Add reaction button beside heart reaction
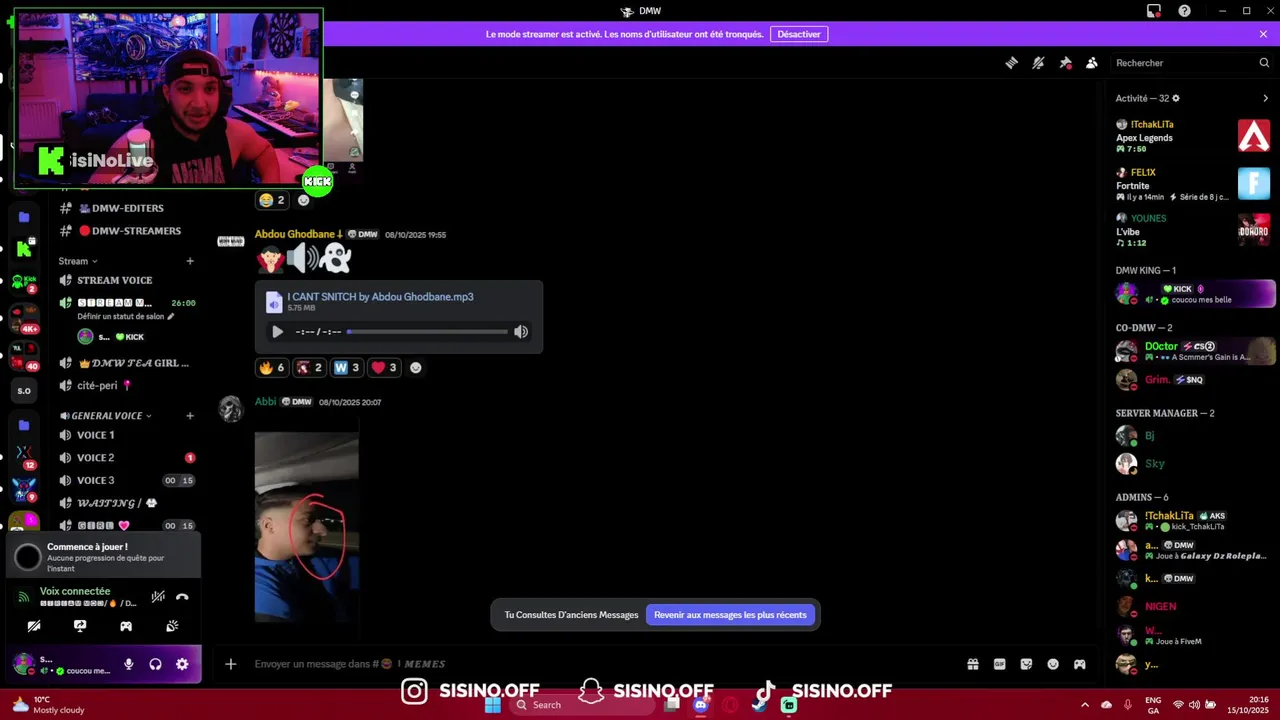 (x=416, y=368)
